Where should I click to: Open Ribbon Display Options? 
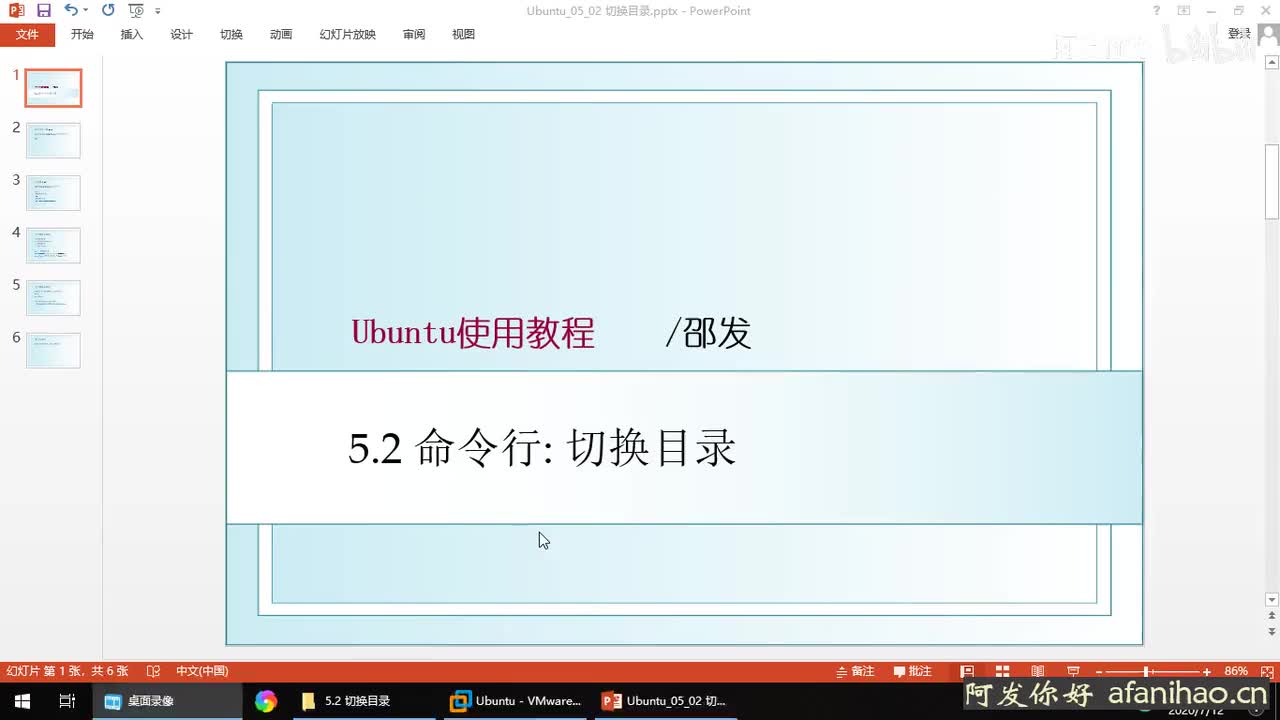1184,11
